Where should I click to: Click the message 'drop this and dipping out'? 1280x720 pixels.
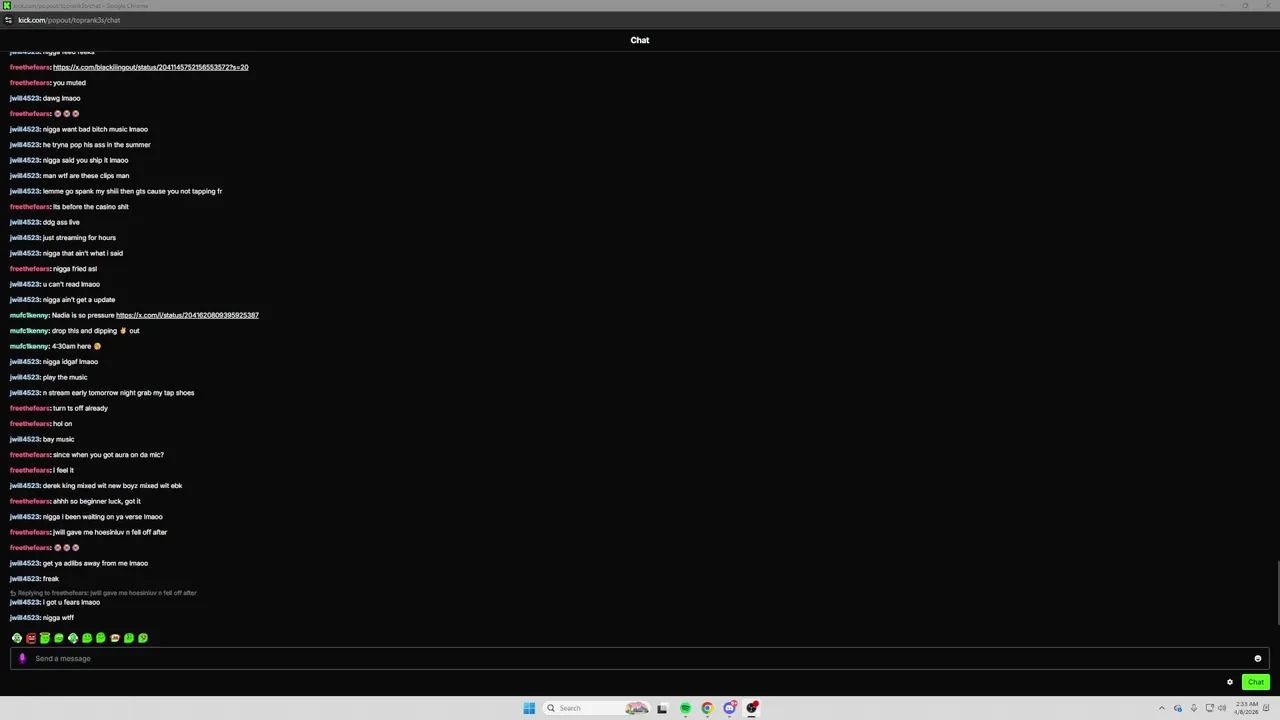point(96,331)
